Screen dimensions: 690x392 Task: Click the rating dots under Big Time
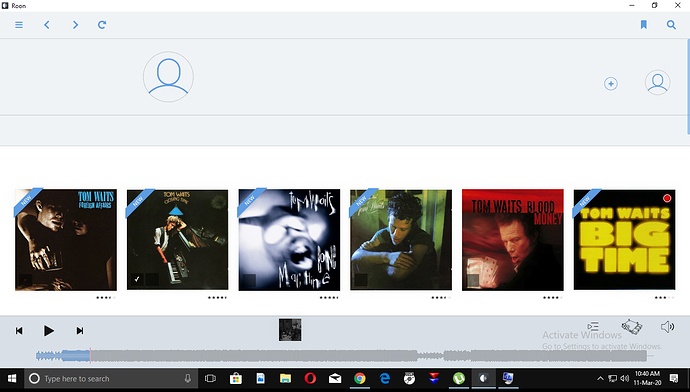tap(664, 298)
